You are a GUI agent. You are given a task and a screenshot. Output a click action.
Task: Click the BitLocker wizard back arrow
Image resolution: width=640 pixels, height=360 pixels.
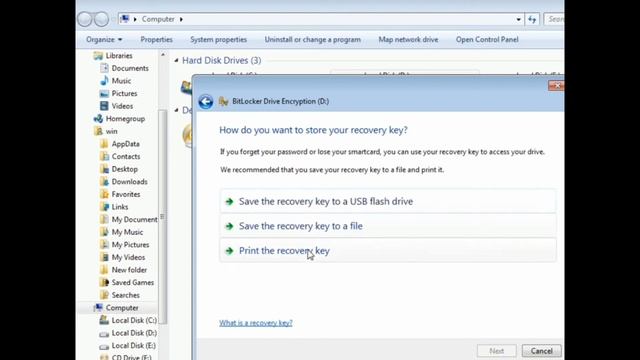pos(206,102)
